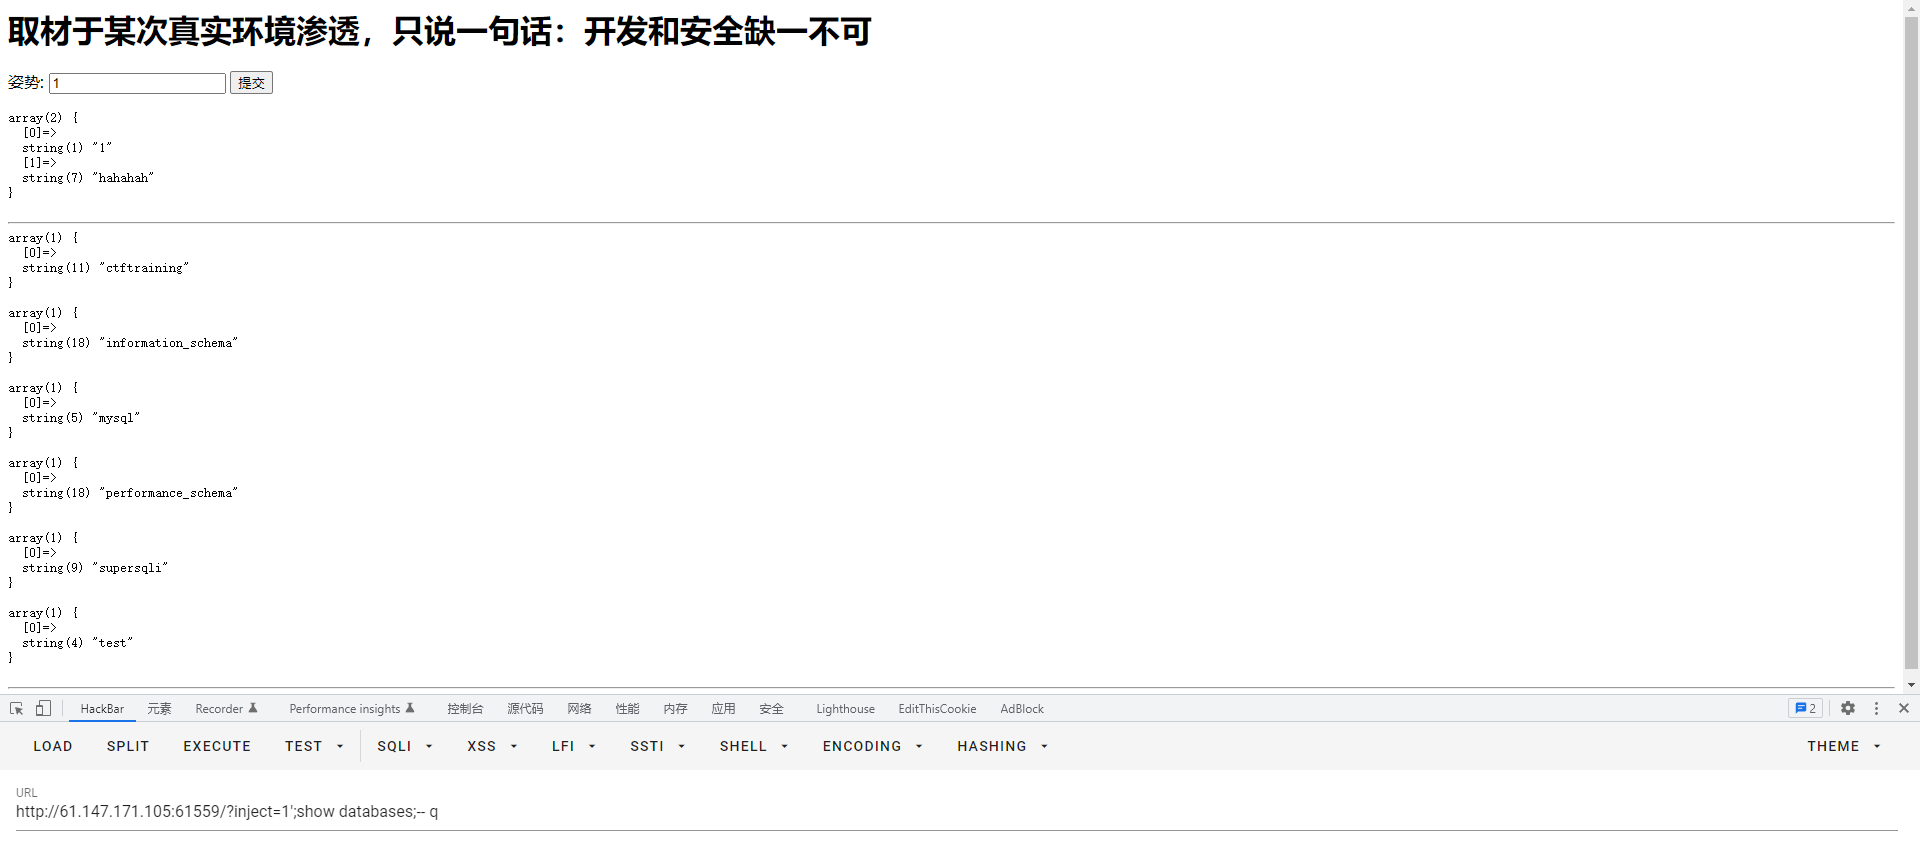
Task: Open the 元素 (Elements) tab
Action: [x=159, y=709]
